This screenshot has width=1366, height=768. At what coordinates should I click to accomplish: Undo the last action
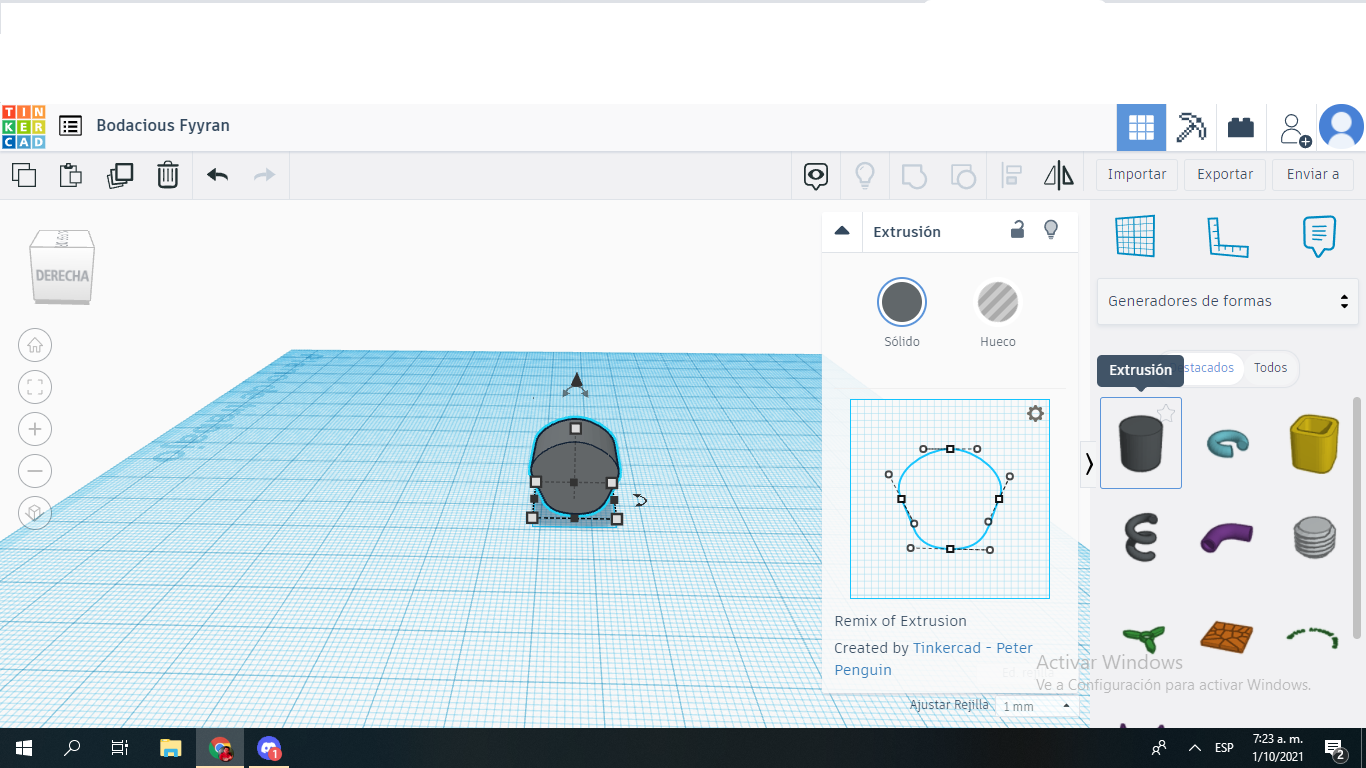[218, 175]
